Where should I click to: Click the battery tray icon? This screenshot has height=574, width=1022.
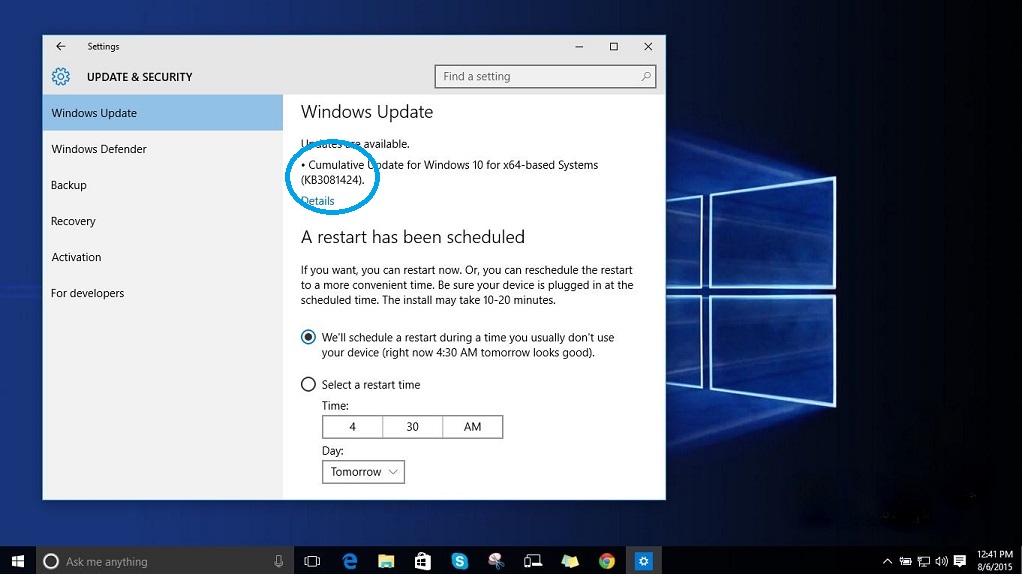click(x=905, y=561)
